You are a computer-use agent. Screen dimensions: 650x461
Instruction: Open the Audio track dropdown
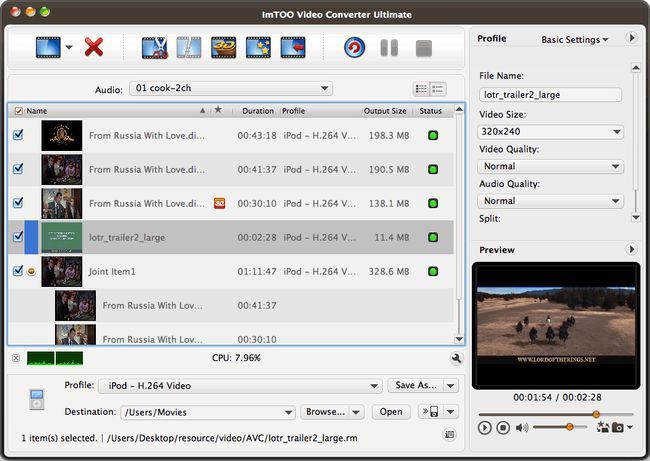[x=230, y=89]
